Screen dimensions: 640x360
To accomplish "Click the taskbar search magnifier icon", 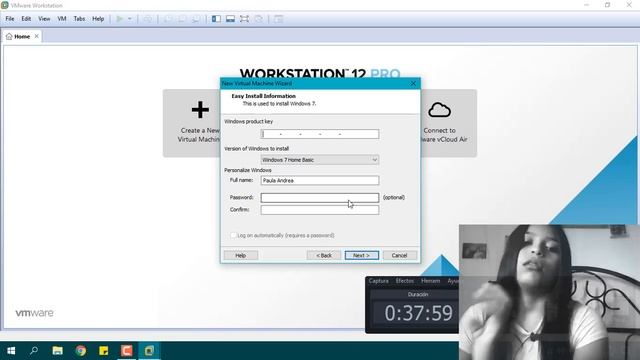I will (34, 351).
